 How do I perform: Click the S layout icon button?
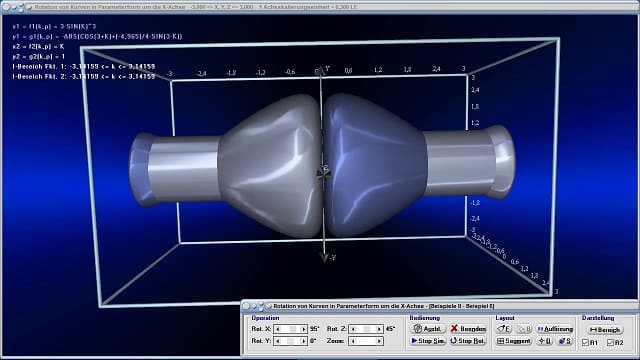(565, 341)
